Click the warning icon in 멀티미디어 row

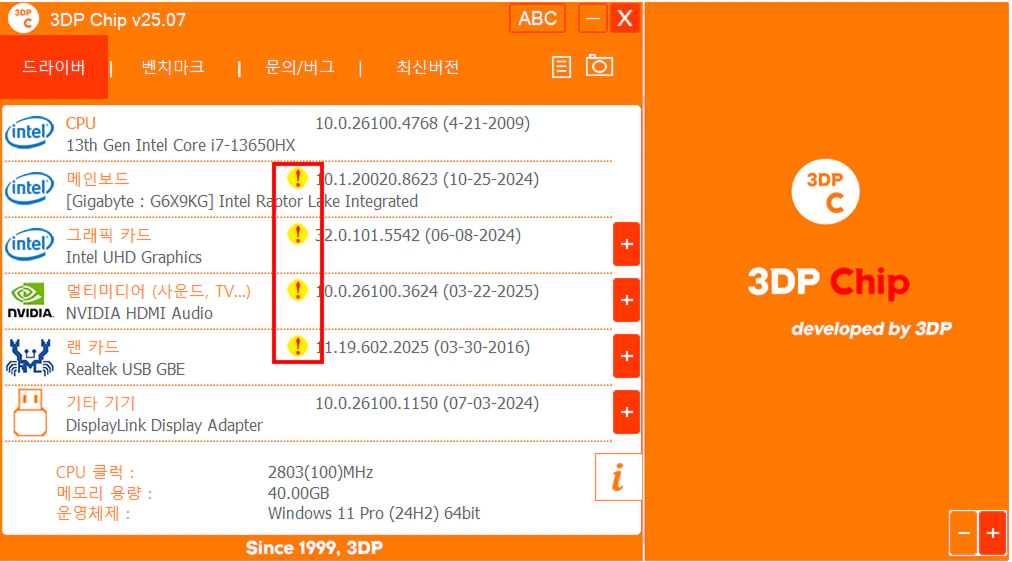pyautogui.click(x=297, y=290)
